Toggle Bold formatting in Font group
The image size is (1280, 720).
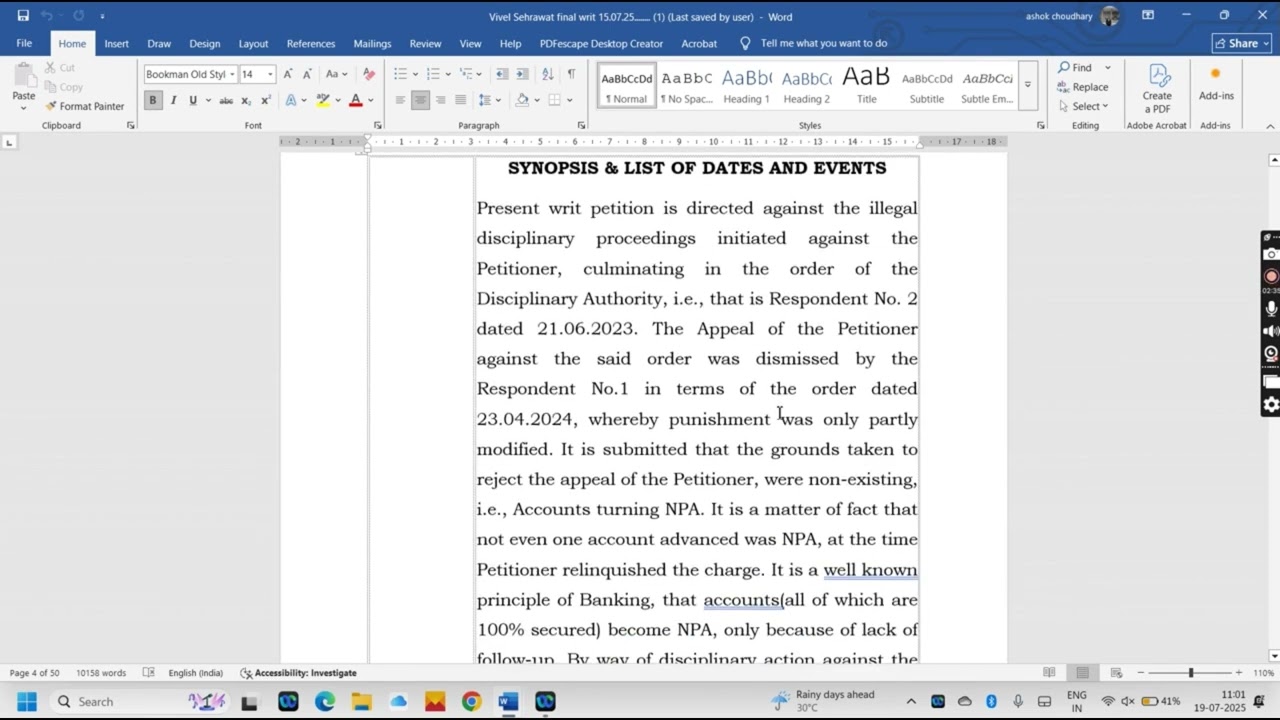[153, 100]
